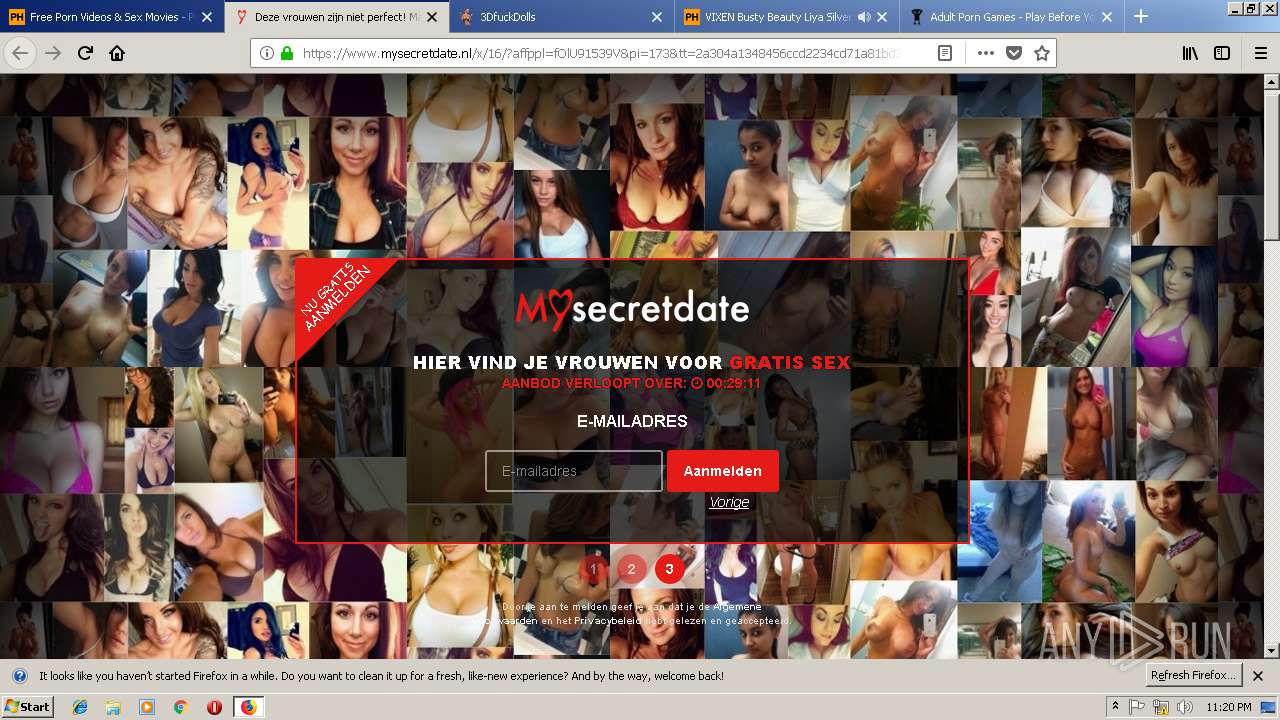Open the media player taskbar icon

click(147, 707)
